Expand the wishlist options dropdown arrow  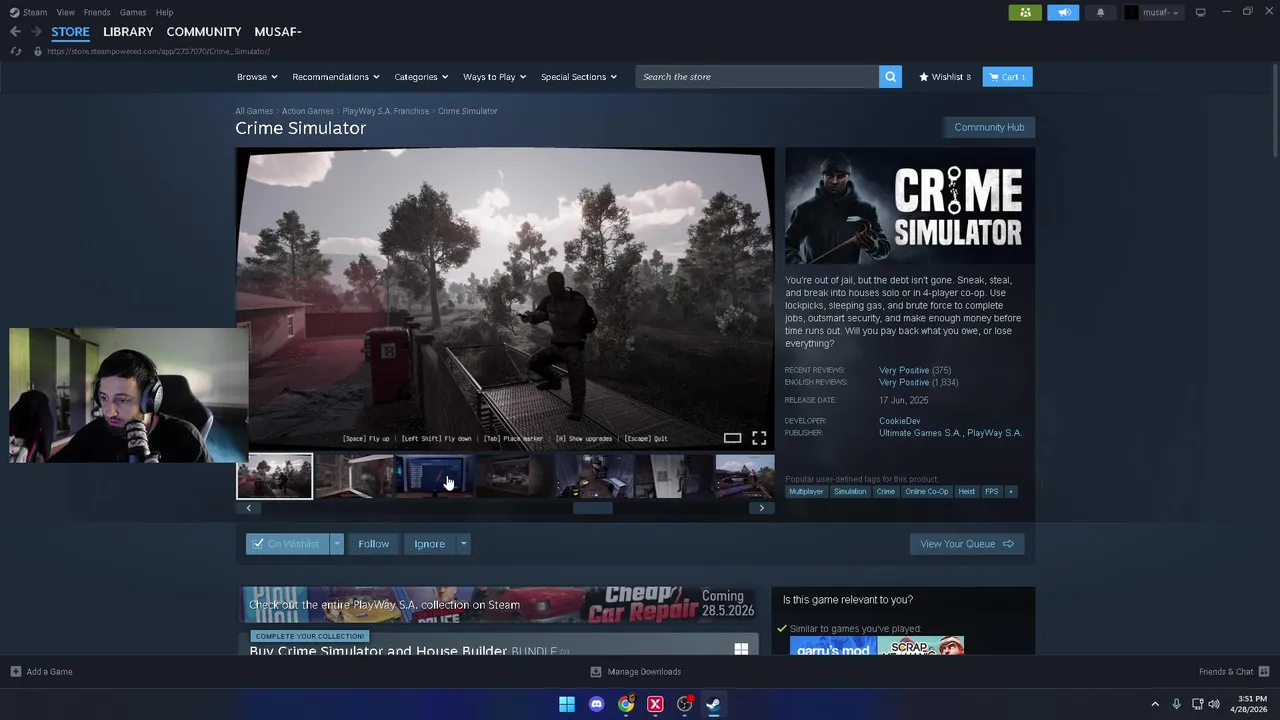337,544
